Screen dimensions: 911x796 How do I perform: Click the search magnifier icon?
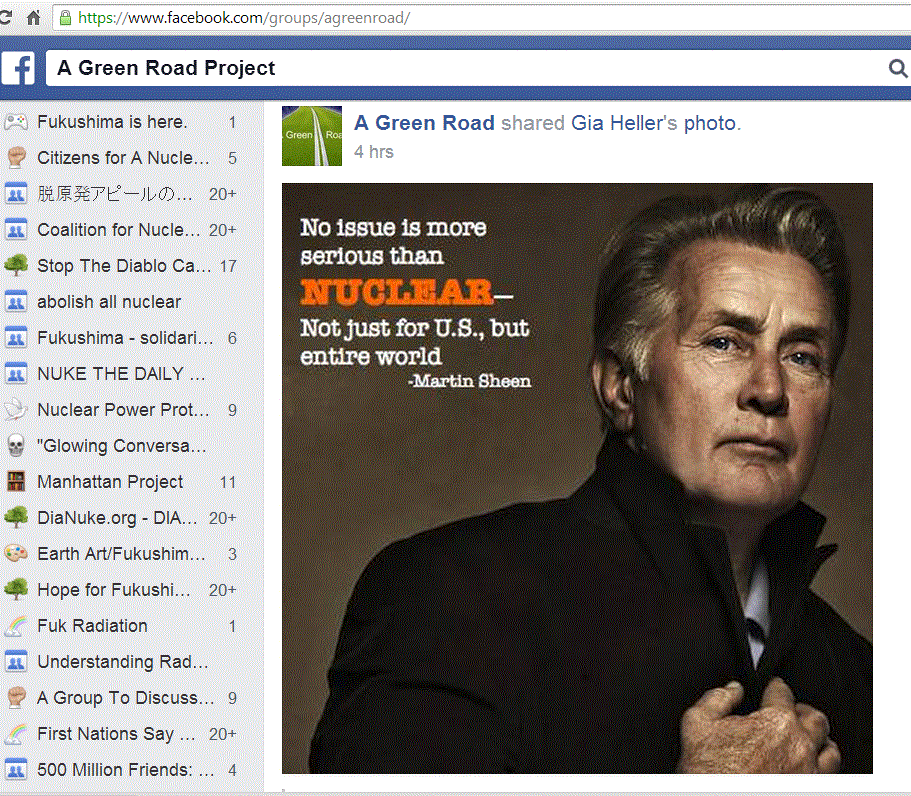[897, 68]
